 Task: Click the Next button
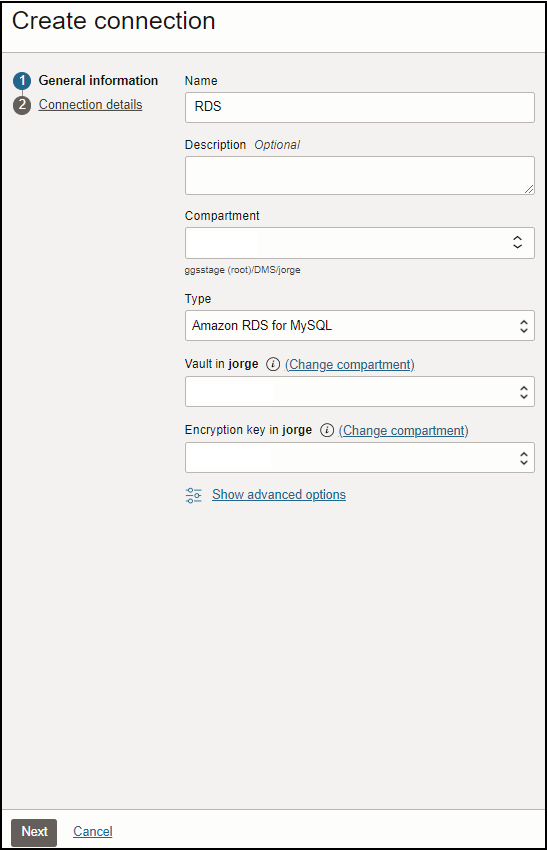pyautogui.click(x=34, y=832)
